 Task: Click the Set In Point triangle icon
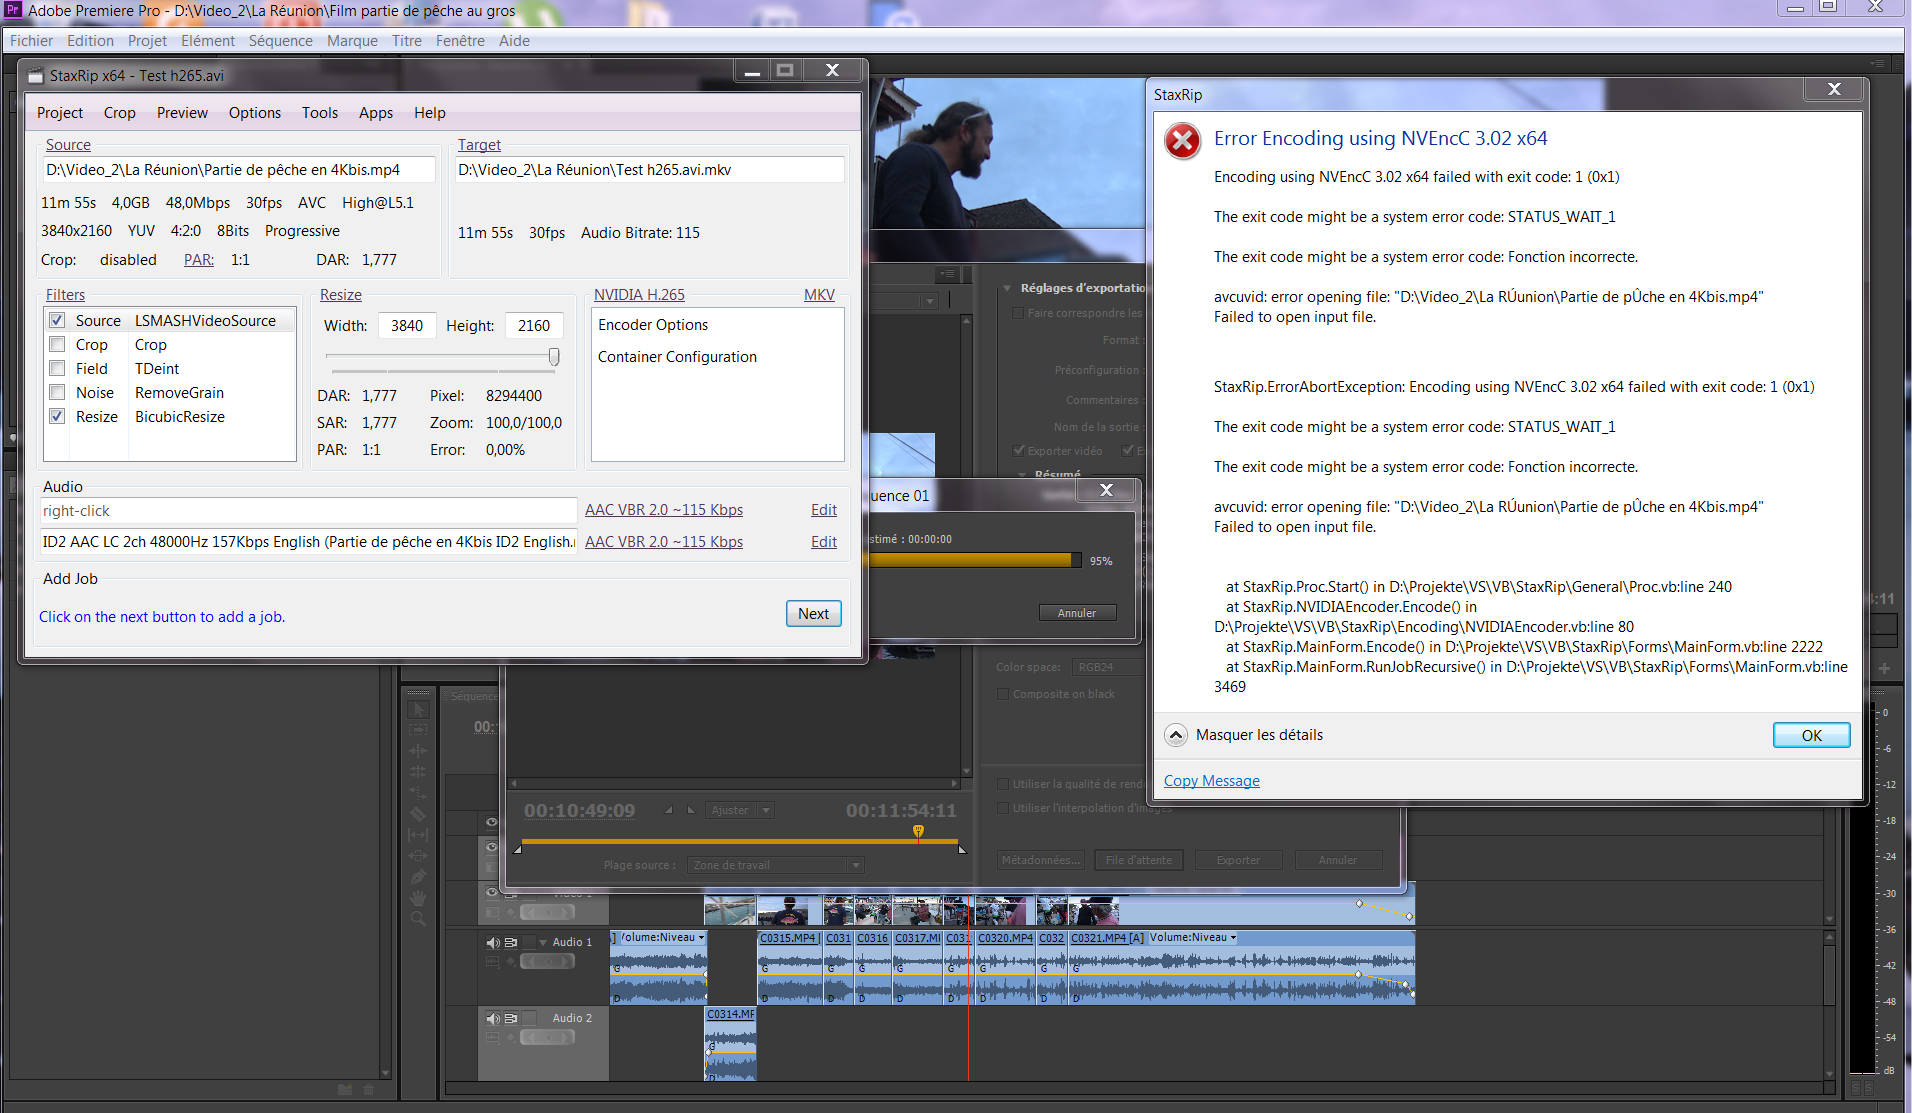669,810
